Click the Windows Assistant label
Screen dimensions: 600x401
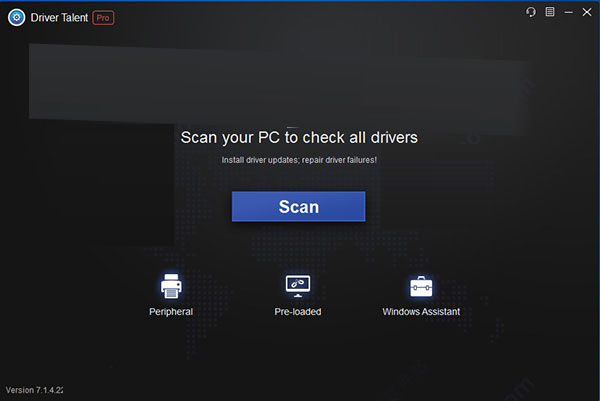(421, 312)
